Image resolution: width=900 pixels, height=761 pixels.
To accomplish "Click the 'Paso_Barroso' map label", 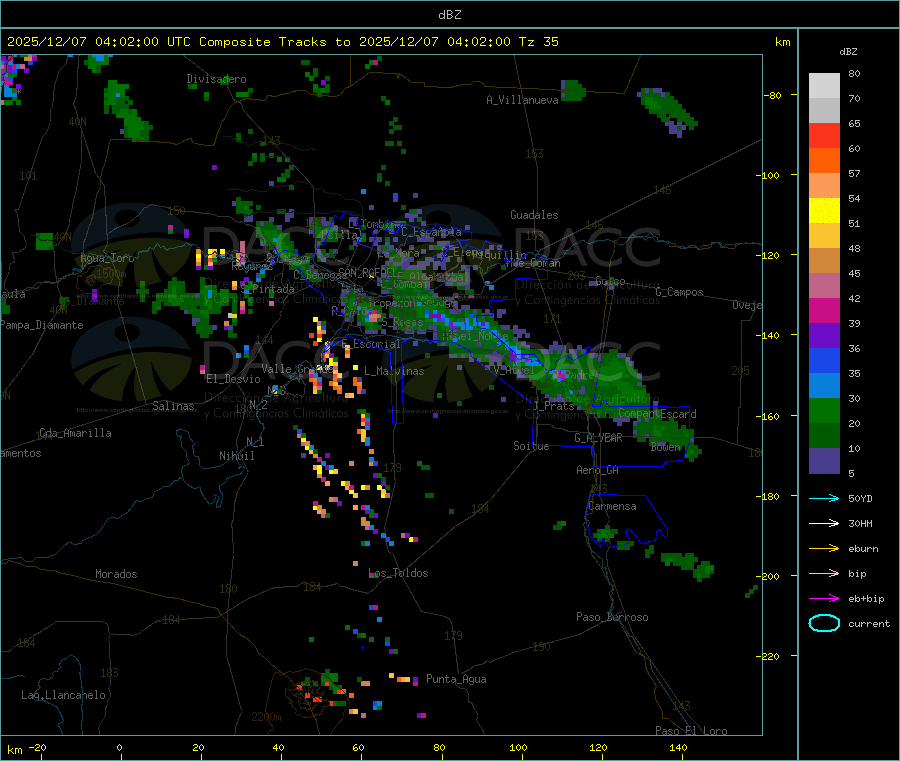I will click(x=612, y=617).
